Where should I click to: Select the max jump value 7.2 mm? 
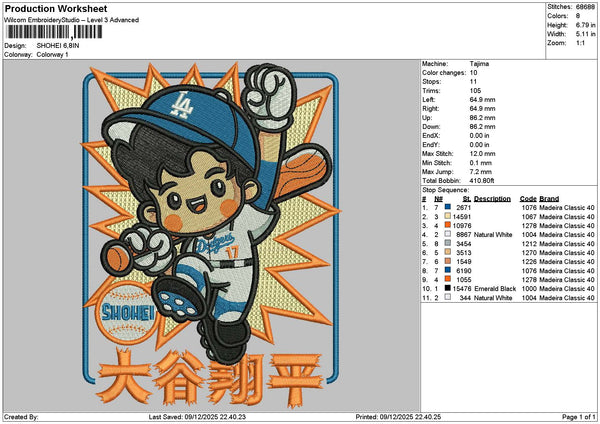tap(481, 172)
